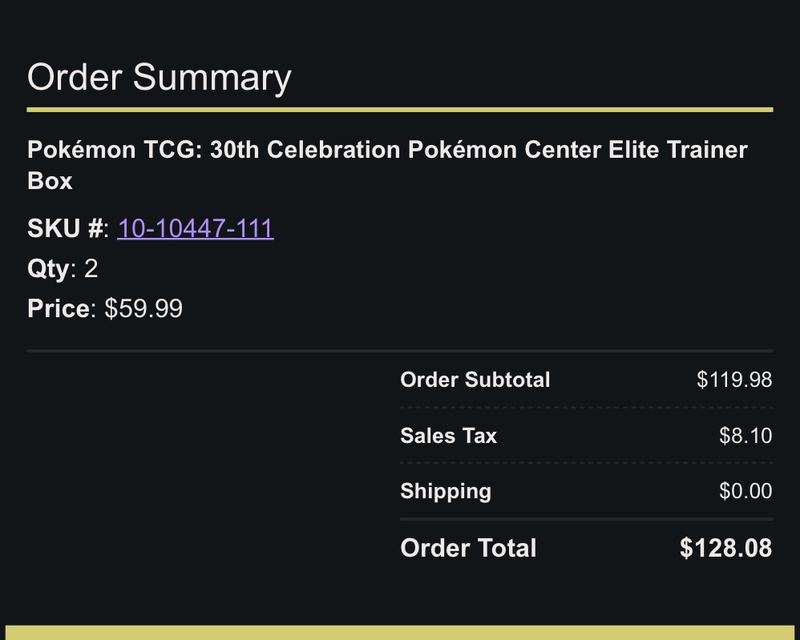Select the Pokémon TCG Elite Trainer Box title
This screenshot has width=800, height=640.
(x=387, y=165)
